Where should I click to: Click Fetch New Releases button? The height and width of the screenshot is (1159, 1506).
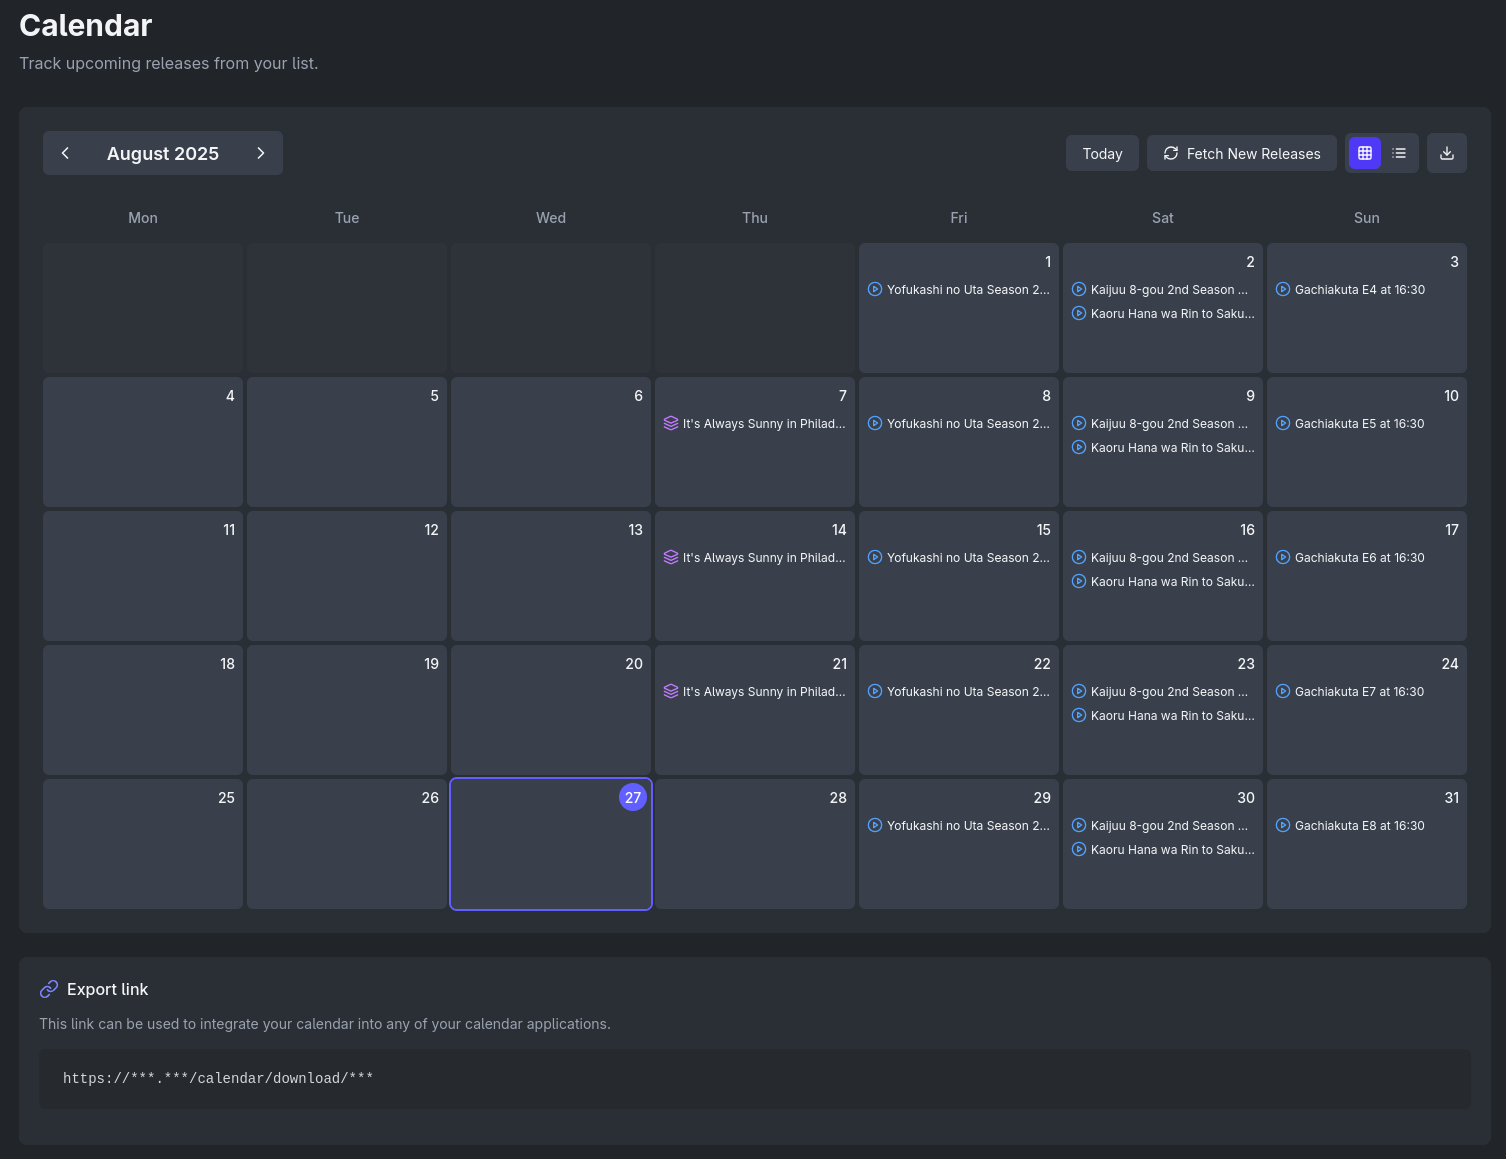click(x=1241, y=154)
